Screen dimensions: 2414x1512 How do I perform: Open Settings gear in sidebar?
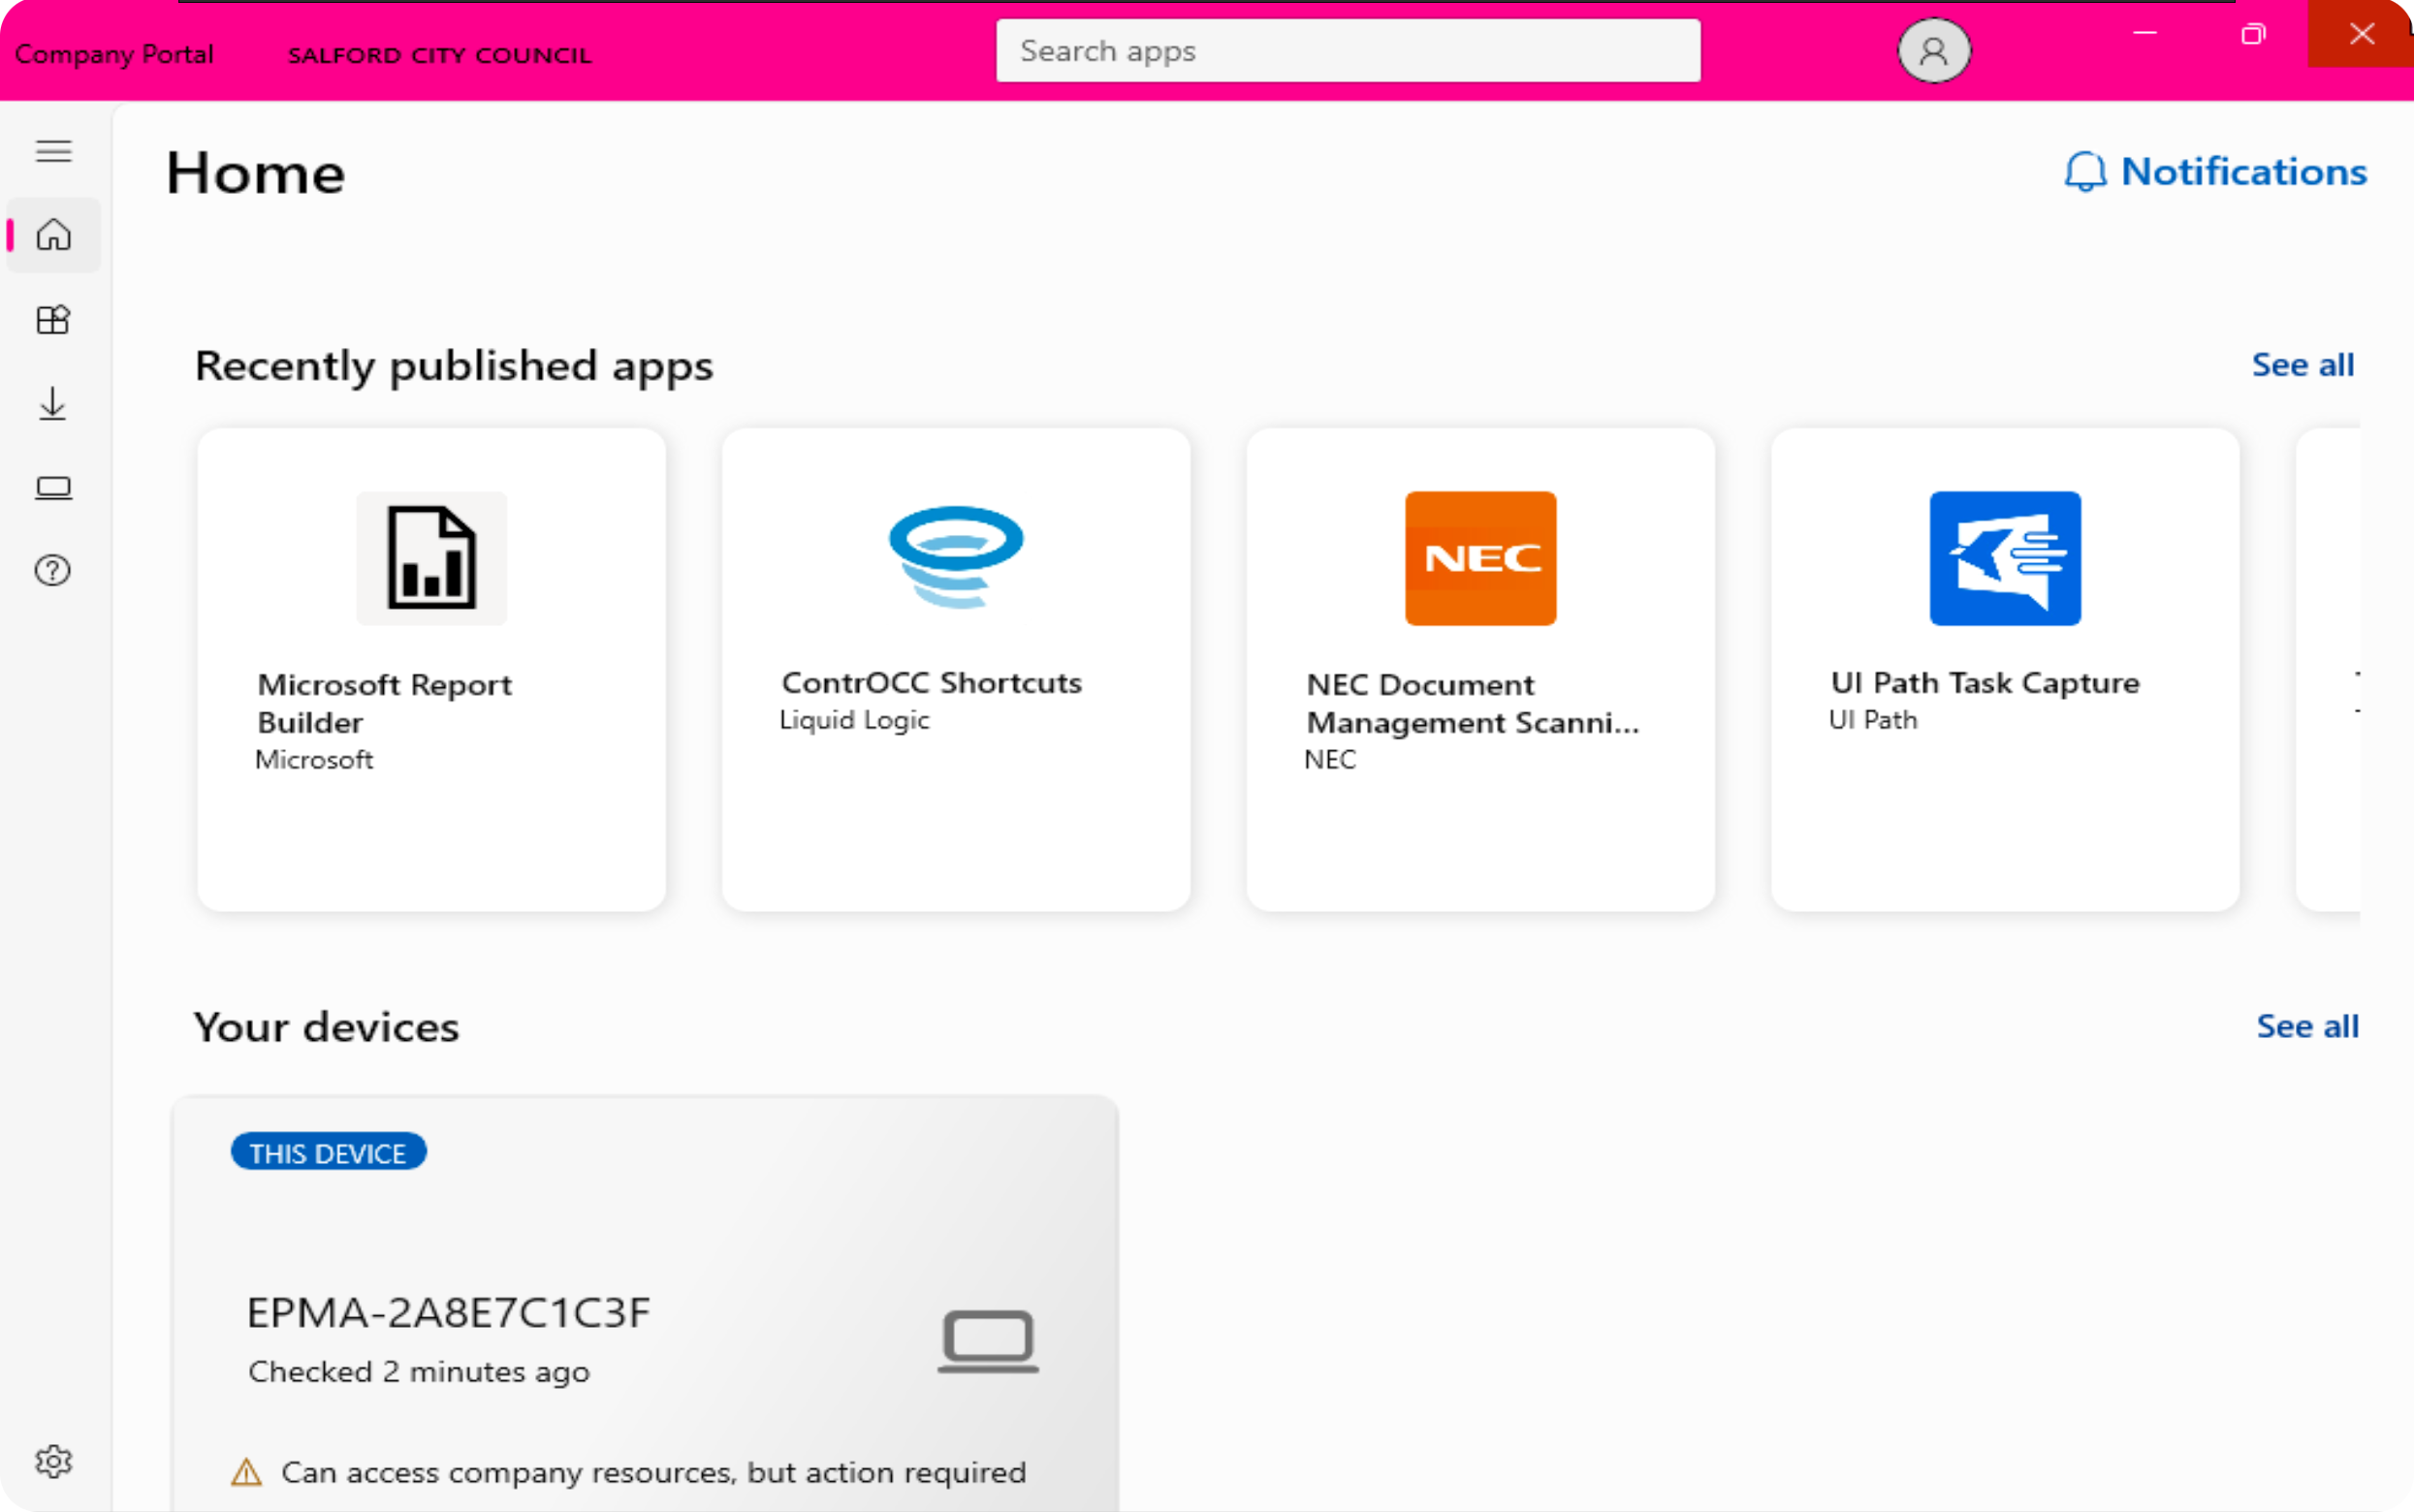click(x=53, y=1461)
